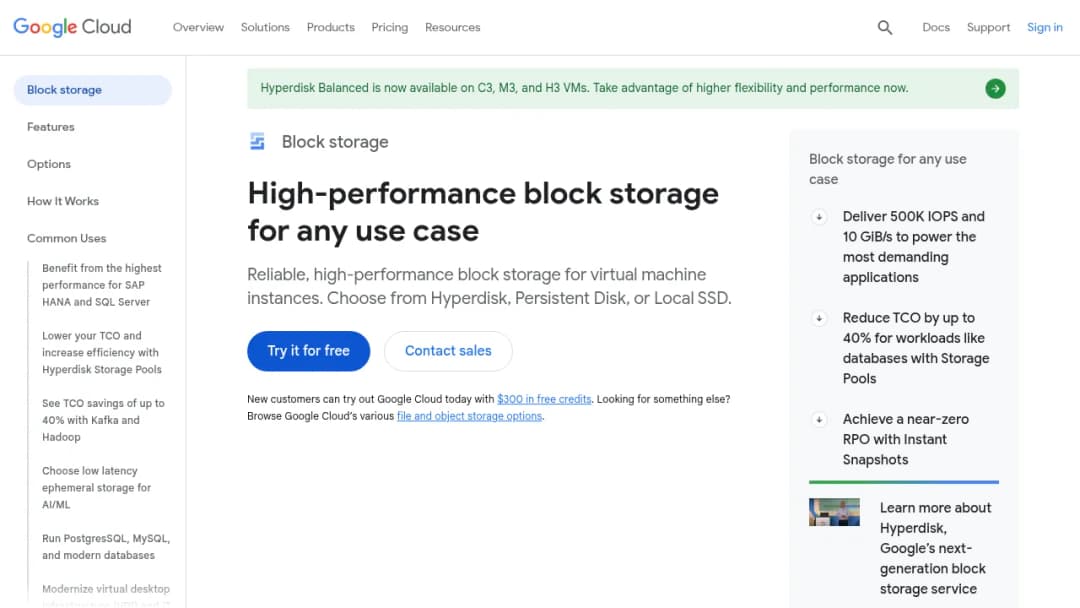Expand the Deliver 500K IOPS item arrow

pyautogui.click(x=819, y=217)
